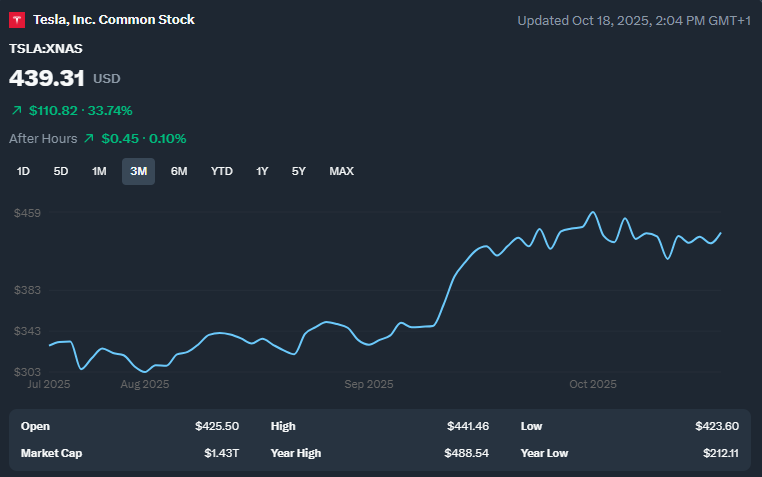Click the $303 y-axis label
This screenshot has height=477, width=762.
click(x=27, y=372)
